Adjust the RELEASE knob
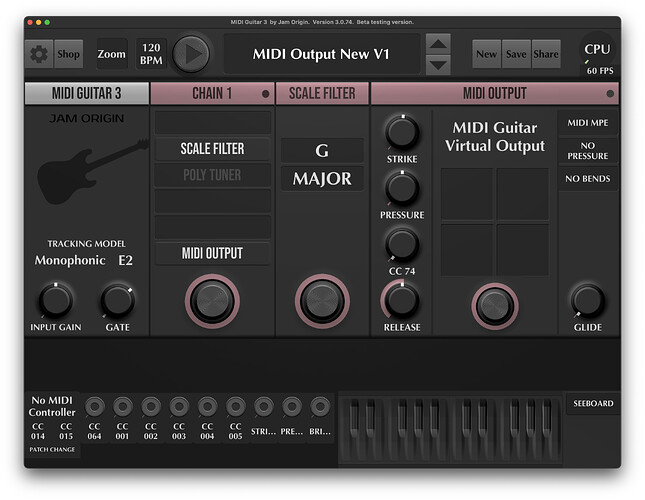This screenshot has width=645, height=500. (402, 301)
